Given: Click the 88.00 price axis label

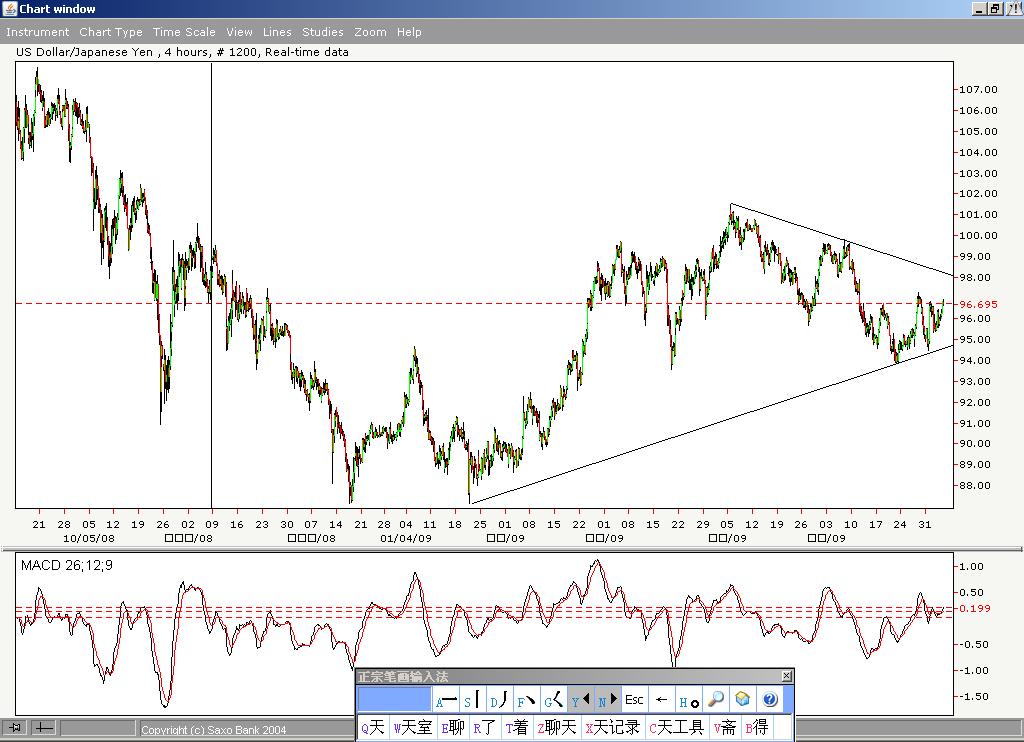Looking at the screenshot, I should tap(974, 485).
